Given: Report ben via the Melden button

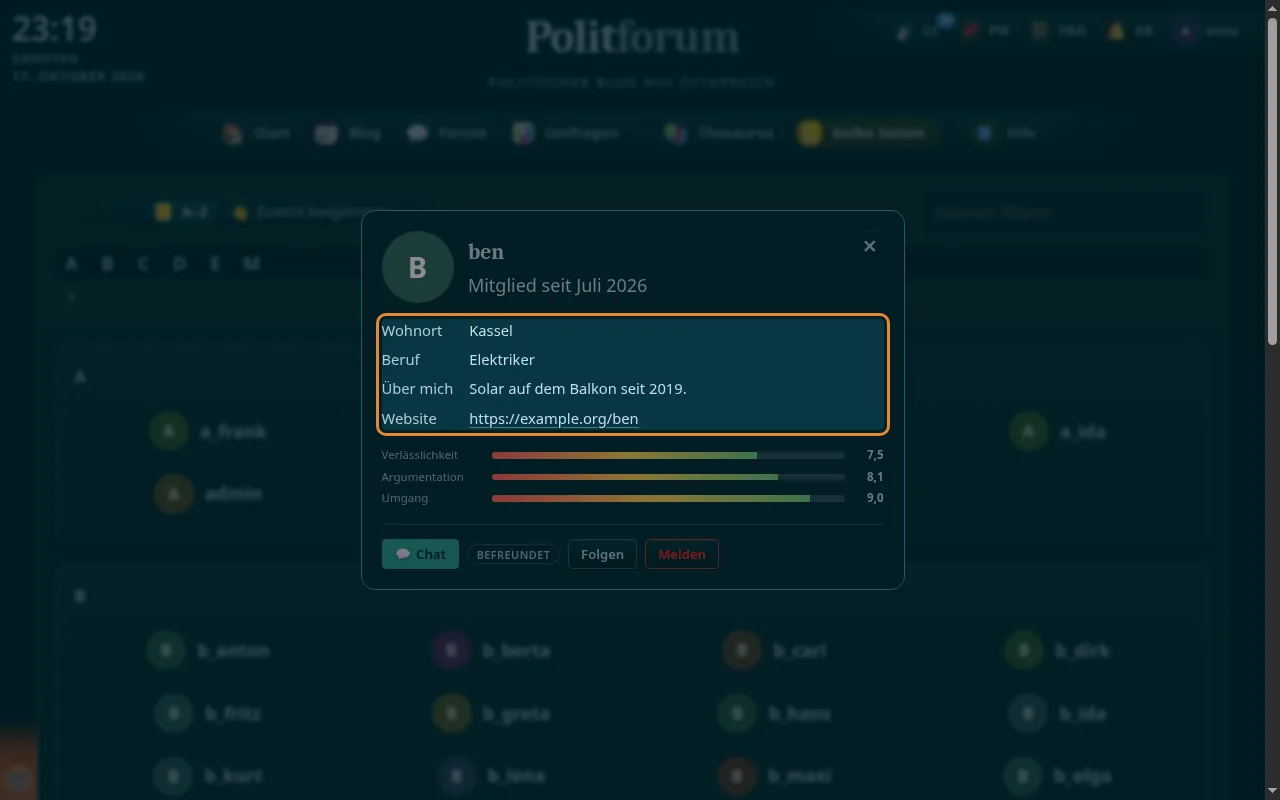Looking at the screenshot, I should (x=681, y=554).
